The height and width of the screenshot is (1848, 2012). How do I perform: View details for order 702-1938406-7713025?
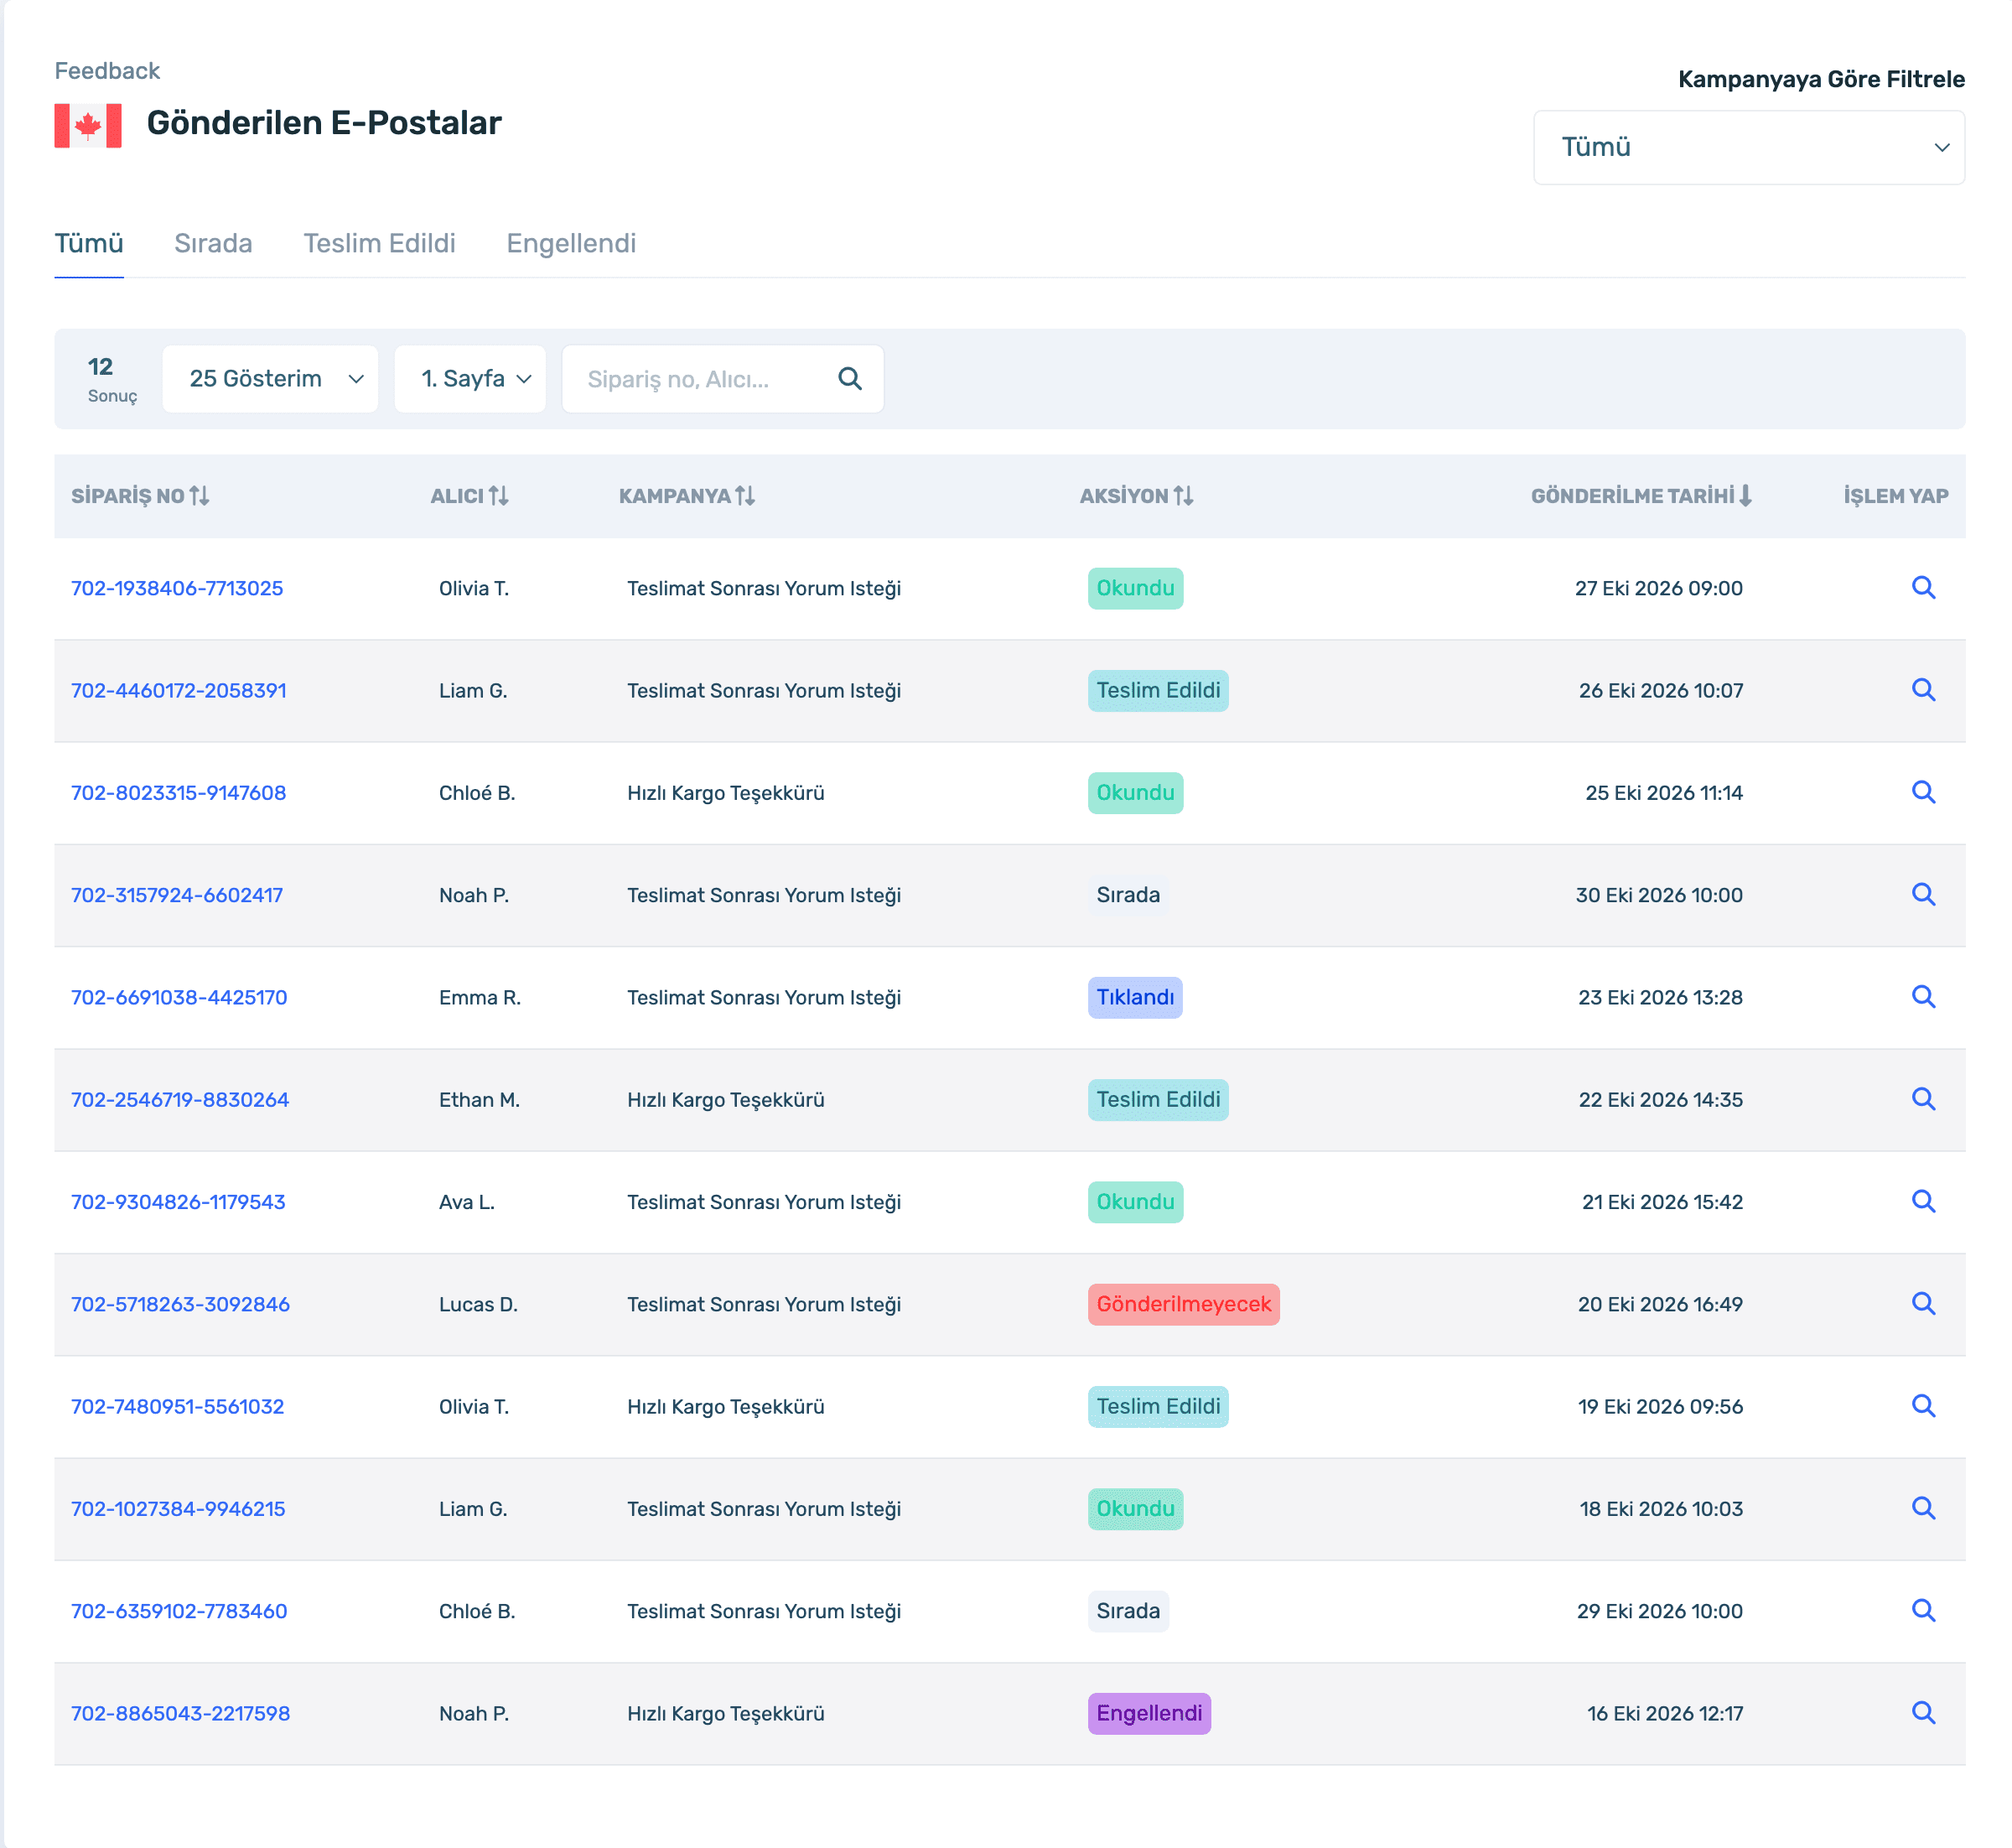click(1923, 588)
